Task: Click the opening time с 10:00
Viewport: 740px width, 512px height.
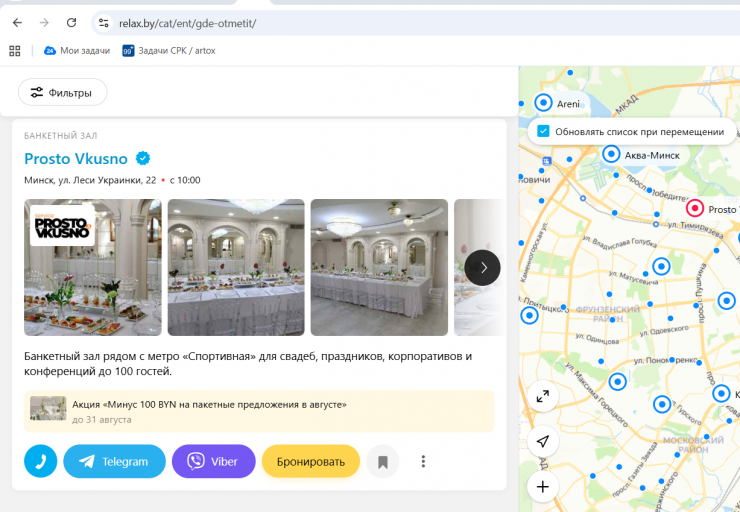Action: coord(185,180)
